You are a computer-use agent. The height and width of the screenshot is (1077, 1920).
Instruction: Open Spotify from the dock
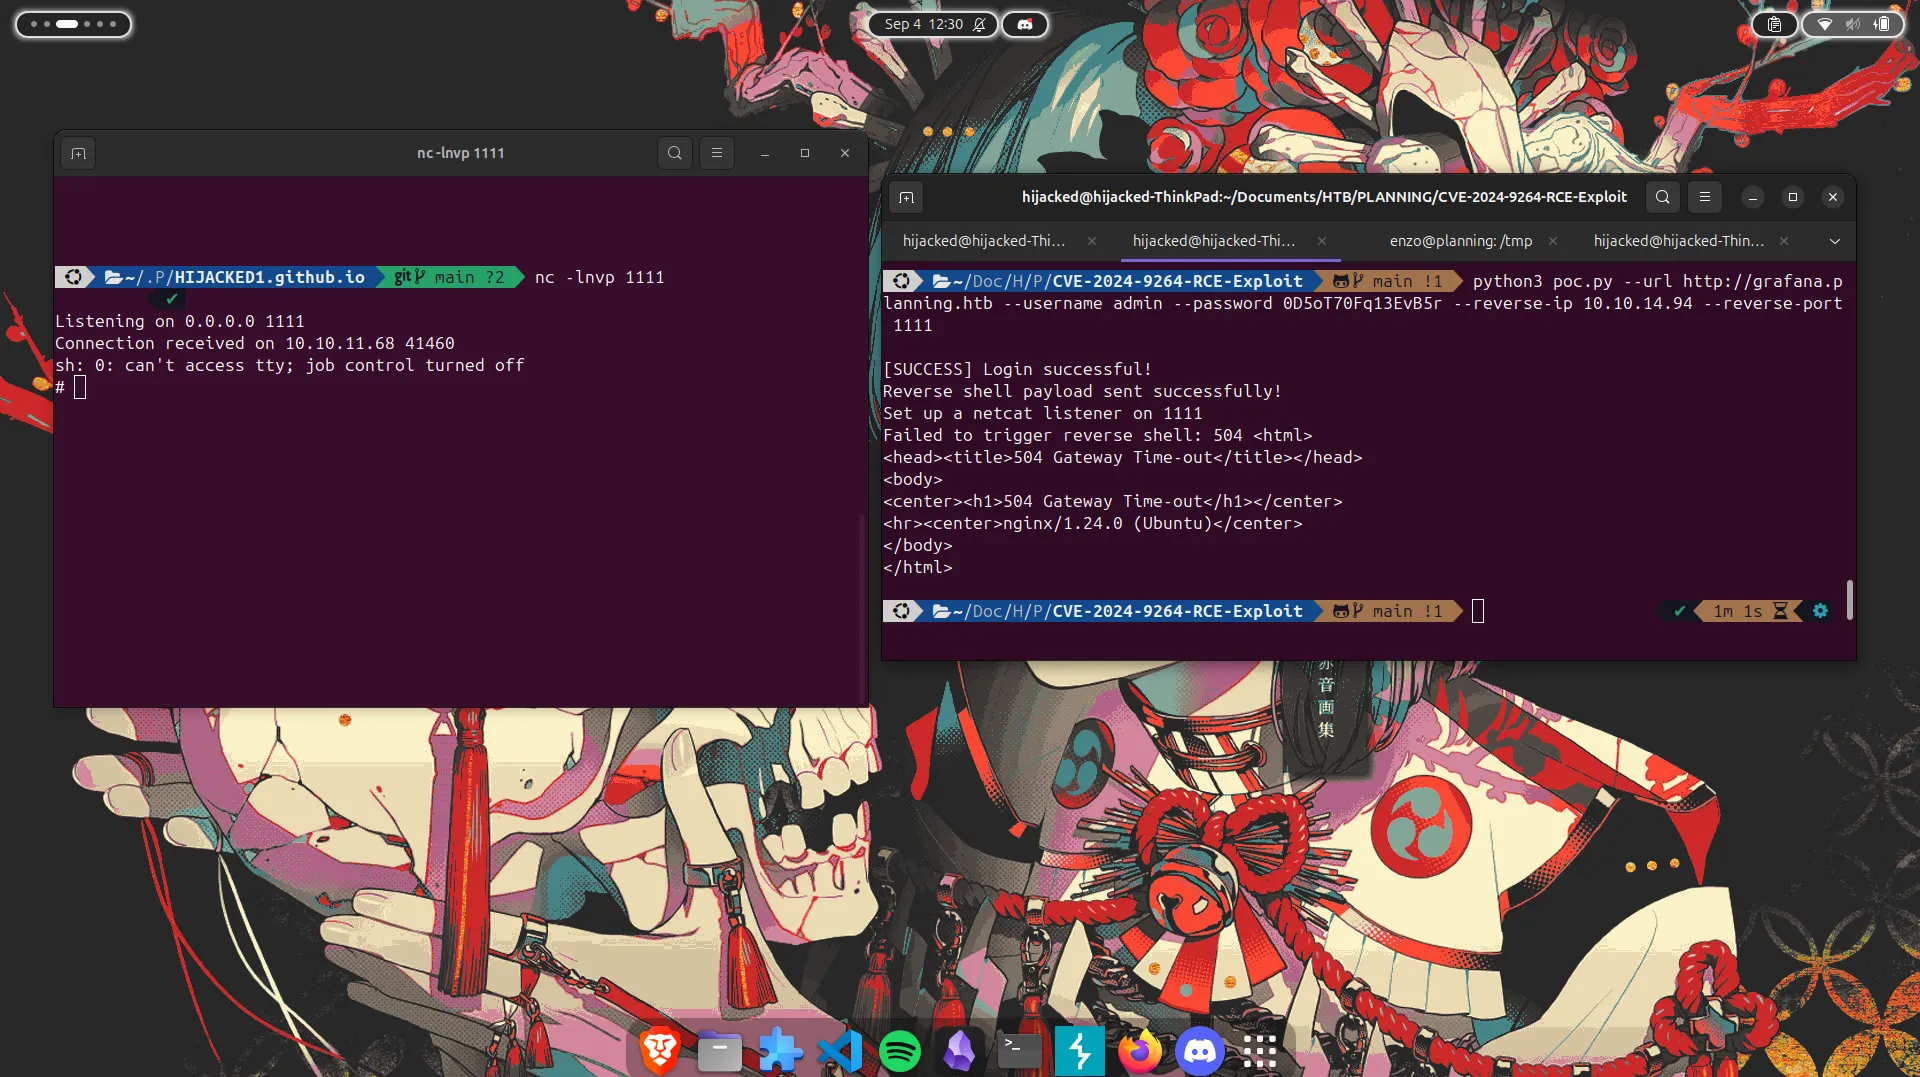click(x=900, y=1050)
